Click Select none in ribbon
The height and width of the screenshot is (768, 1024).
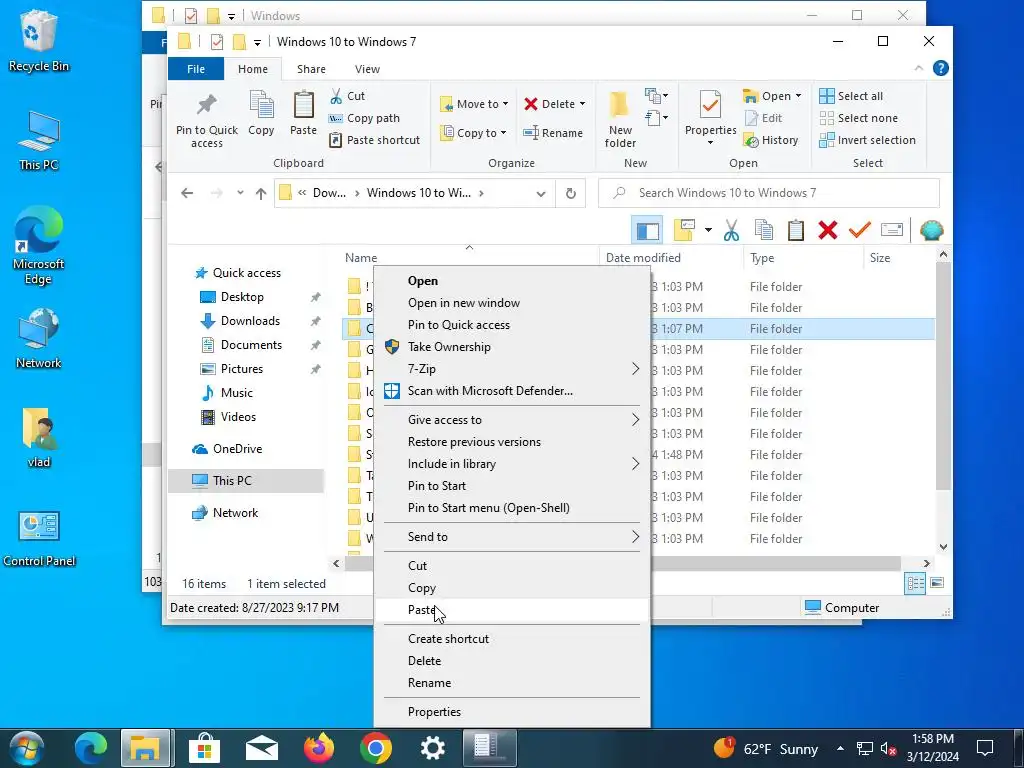859,118
